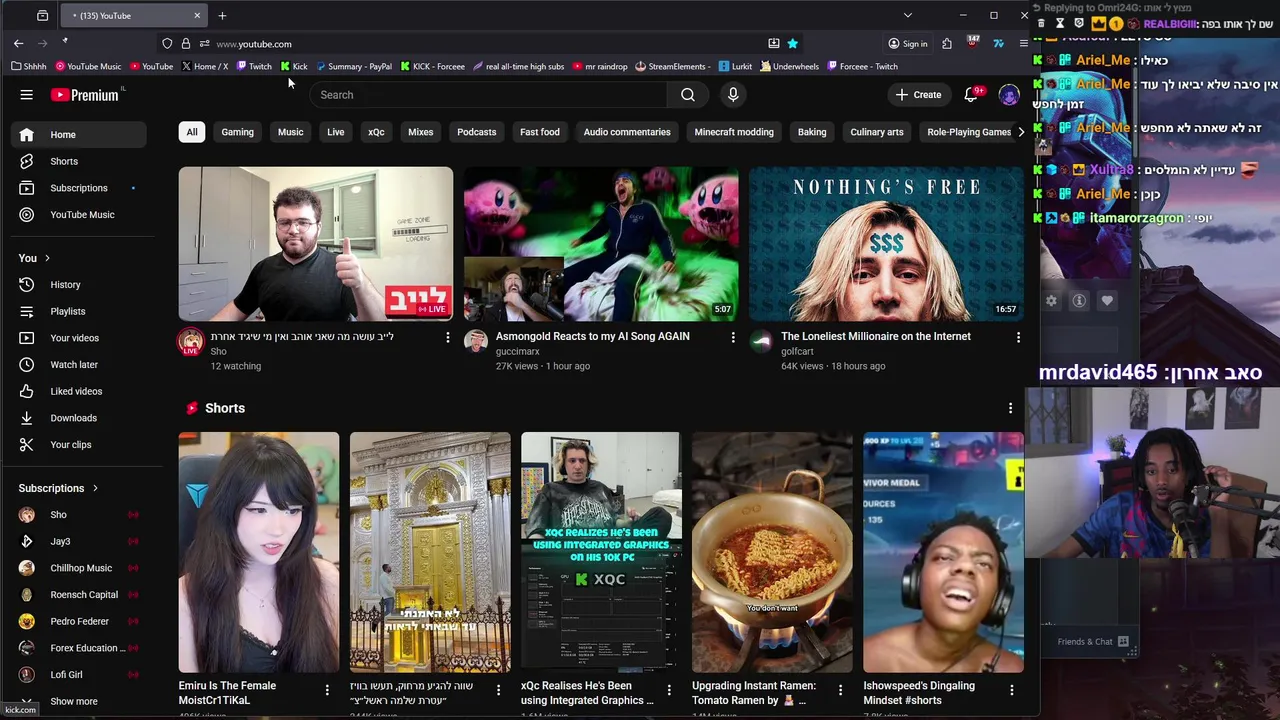Open the YouTube account avatar menu
This screenshot has width=1280, height=720.
pyautogui.click(x=1009, y=95)
